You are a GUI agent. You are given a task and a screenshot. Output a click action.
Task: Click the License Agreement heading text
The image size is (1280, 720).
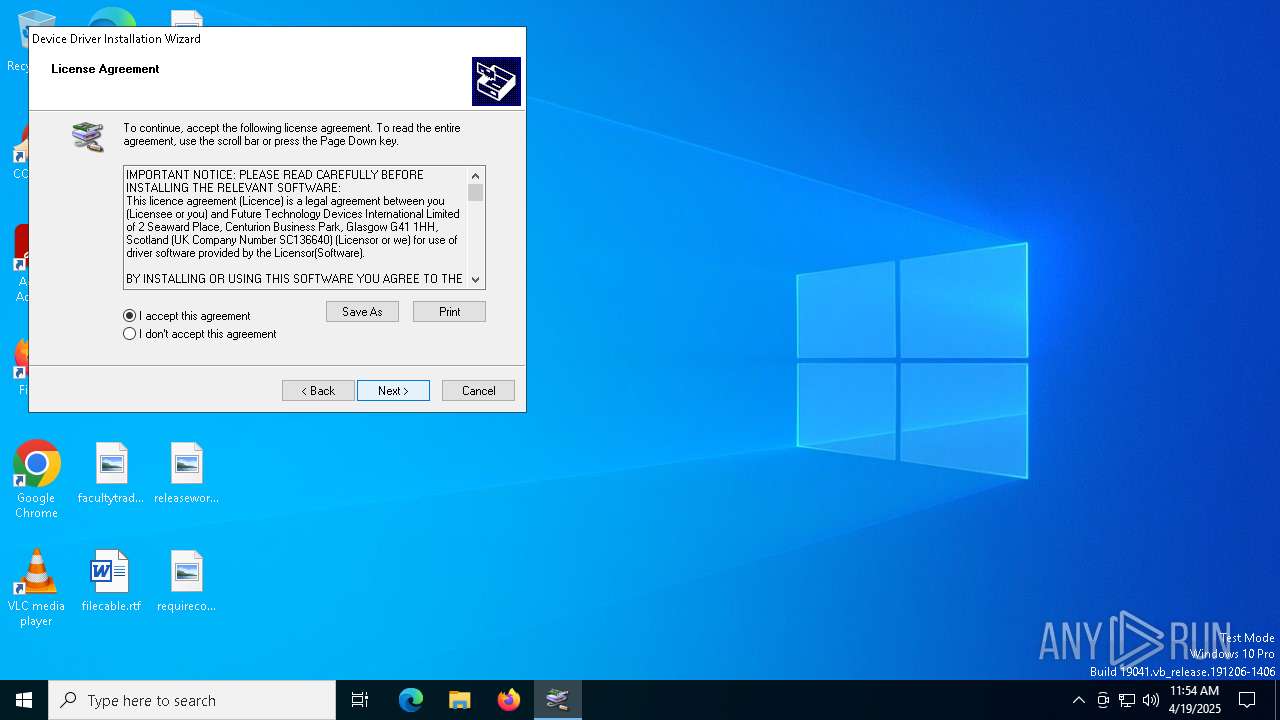click(x=105, y=69)
